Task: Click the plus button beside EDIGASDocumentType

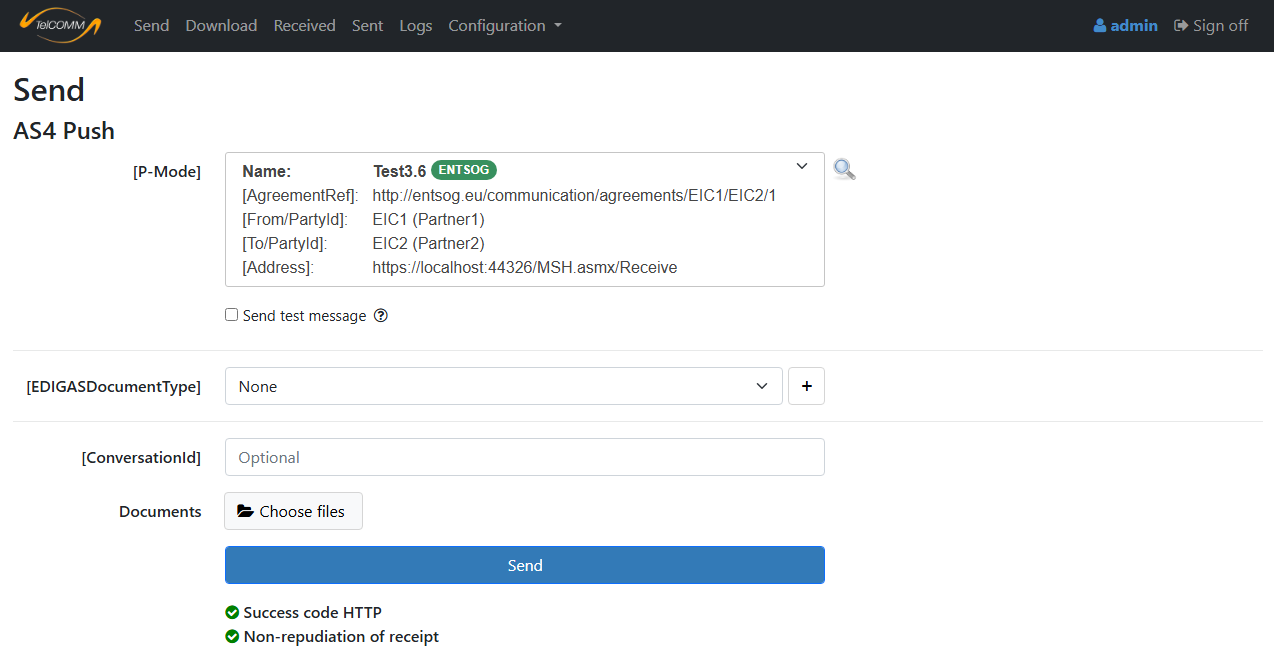Action: pos(806,386)
